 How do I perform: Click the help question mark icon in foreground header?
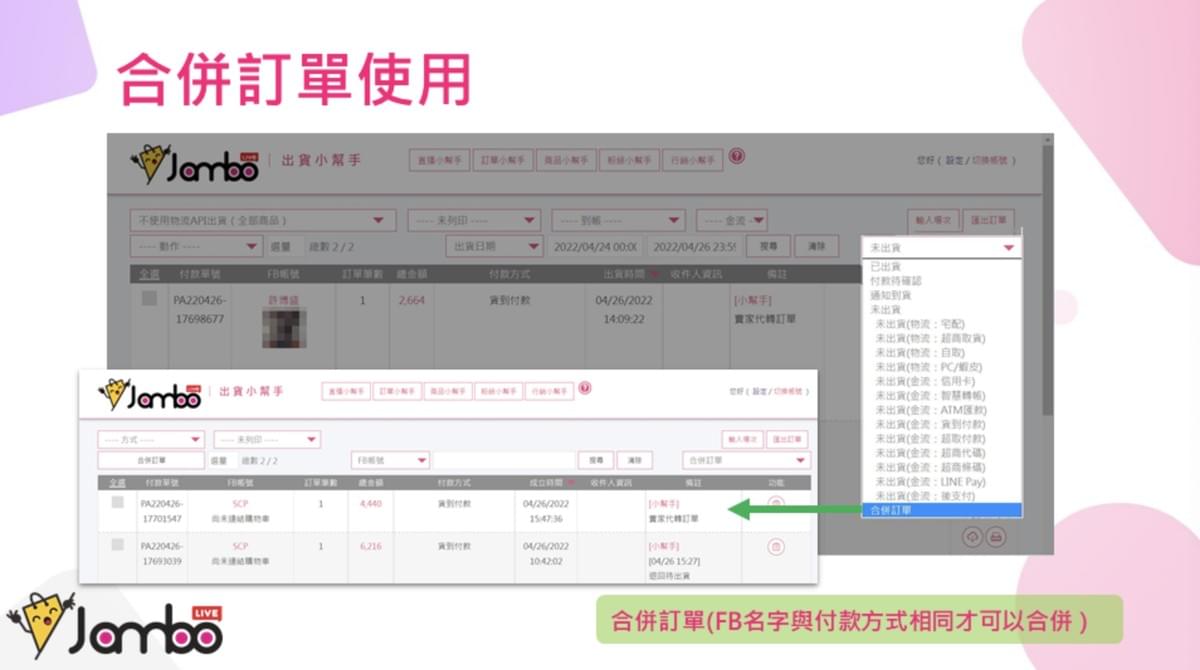[585, 388]
